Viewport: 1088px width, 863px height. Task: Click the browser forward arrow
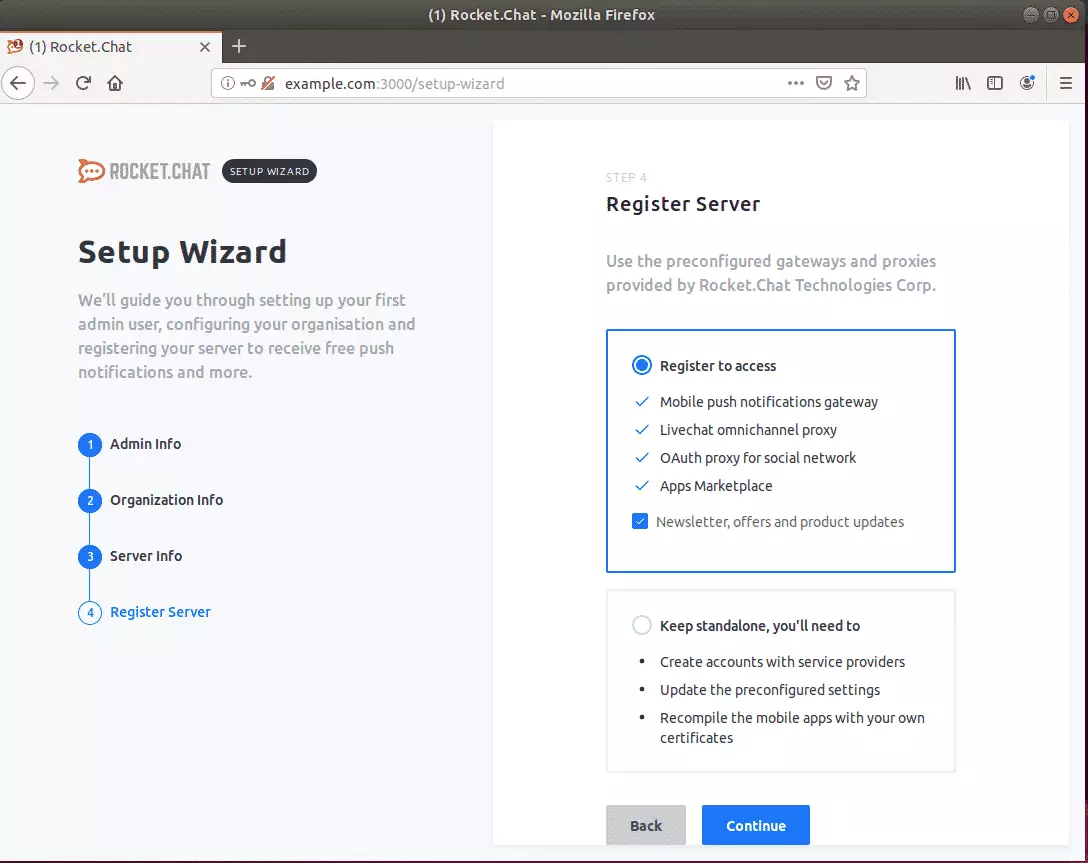click(x=51, y=83)
